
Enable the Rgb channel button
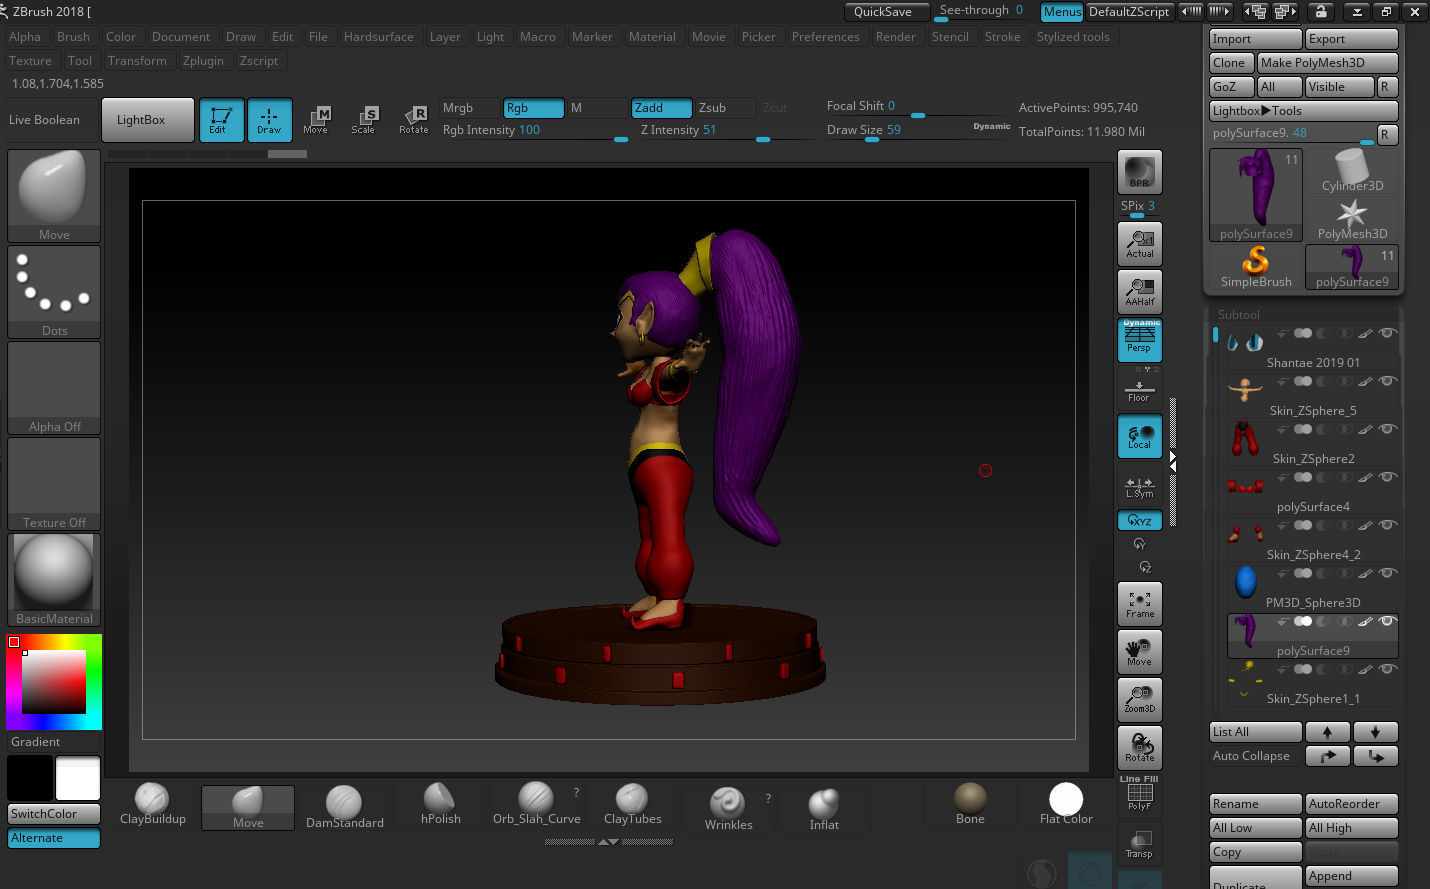point(534,108)
